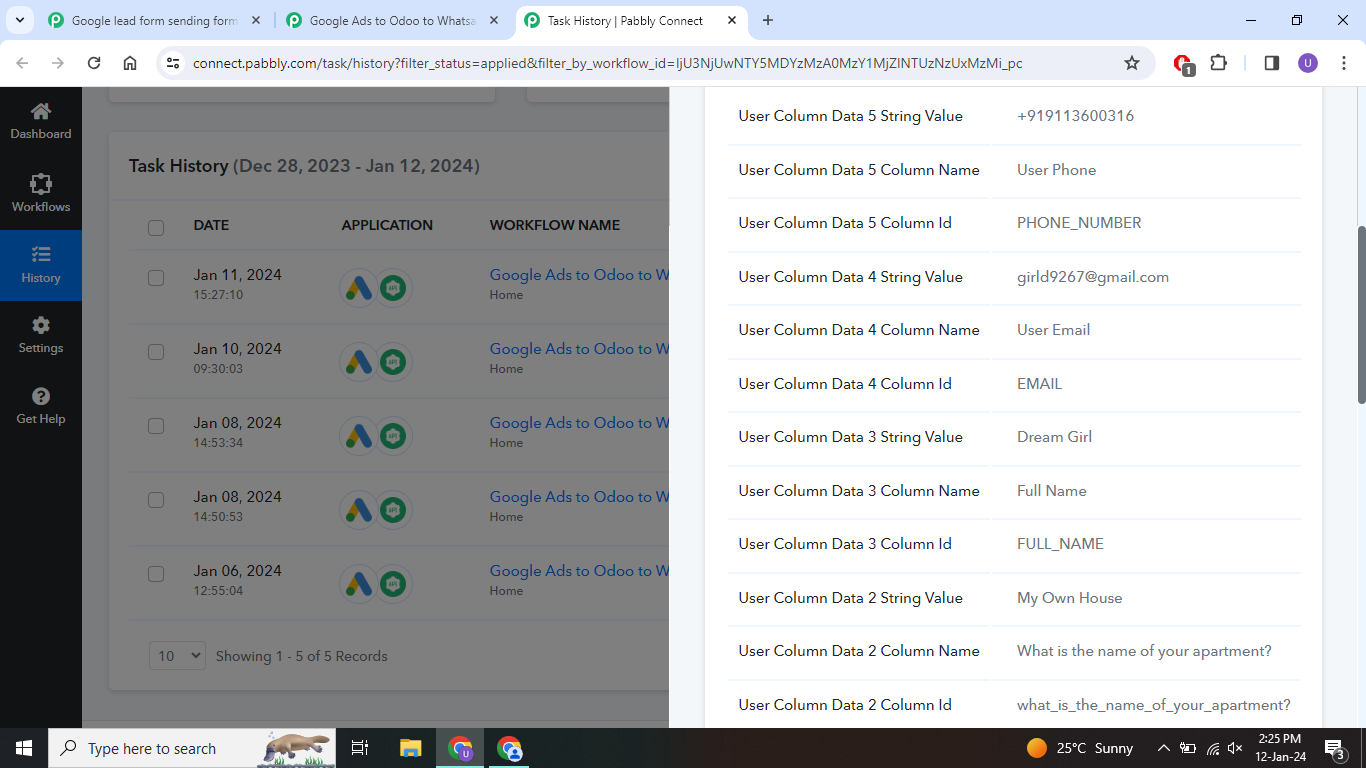The width and height of the screenshot is (1366, 768).
Task: Click the DATE column header
Action: (x=211, y=225)
